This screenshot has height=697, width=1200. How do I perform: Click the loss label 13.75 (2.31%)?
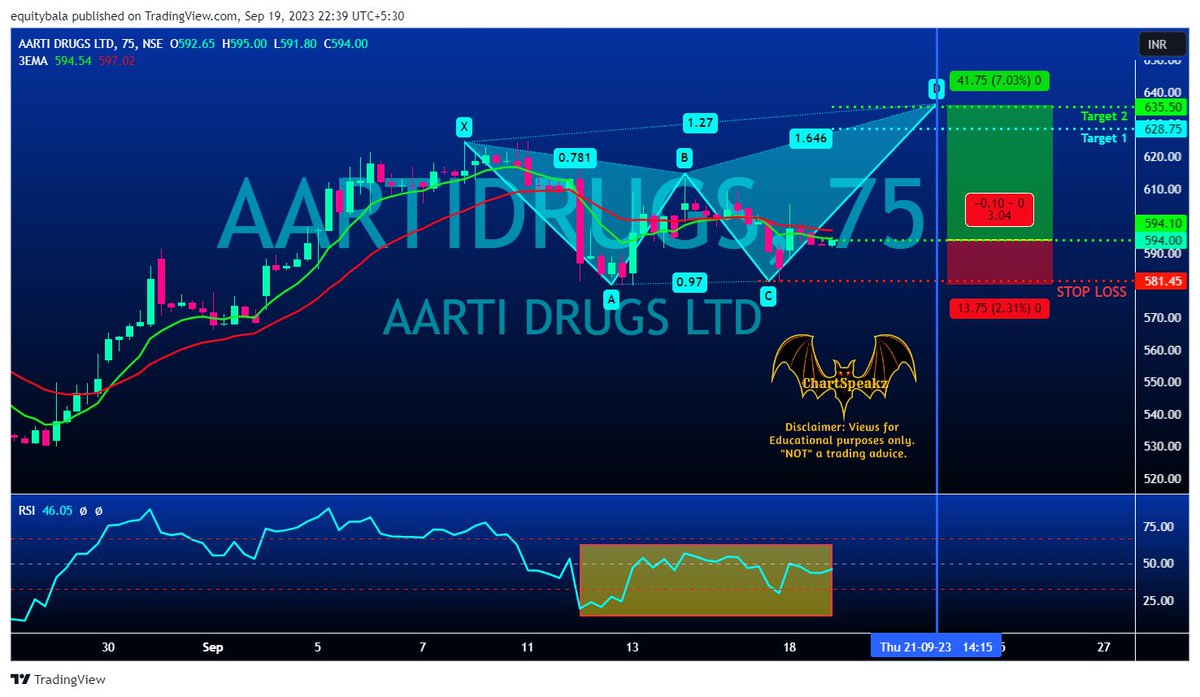1000,308
